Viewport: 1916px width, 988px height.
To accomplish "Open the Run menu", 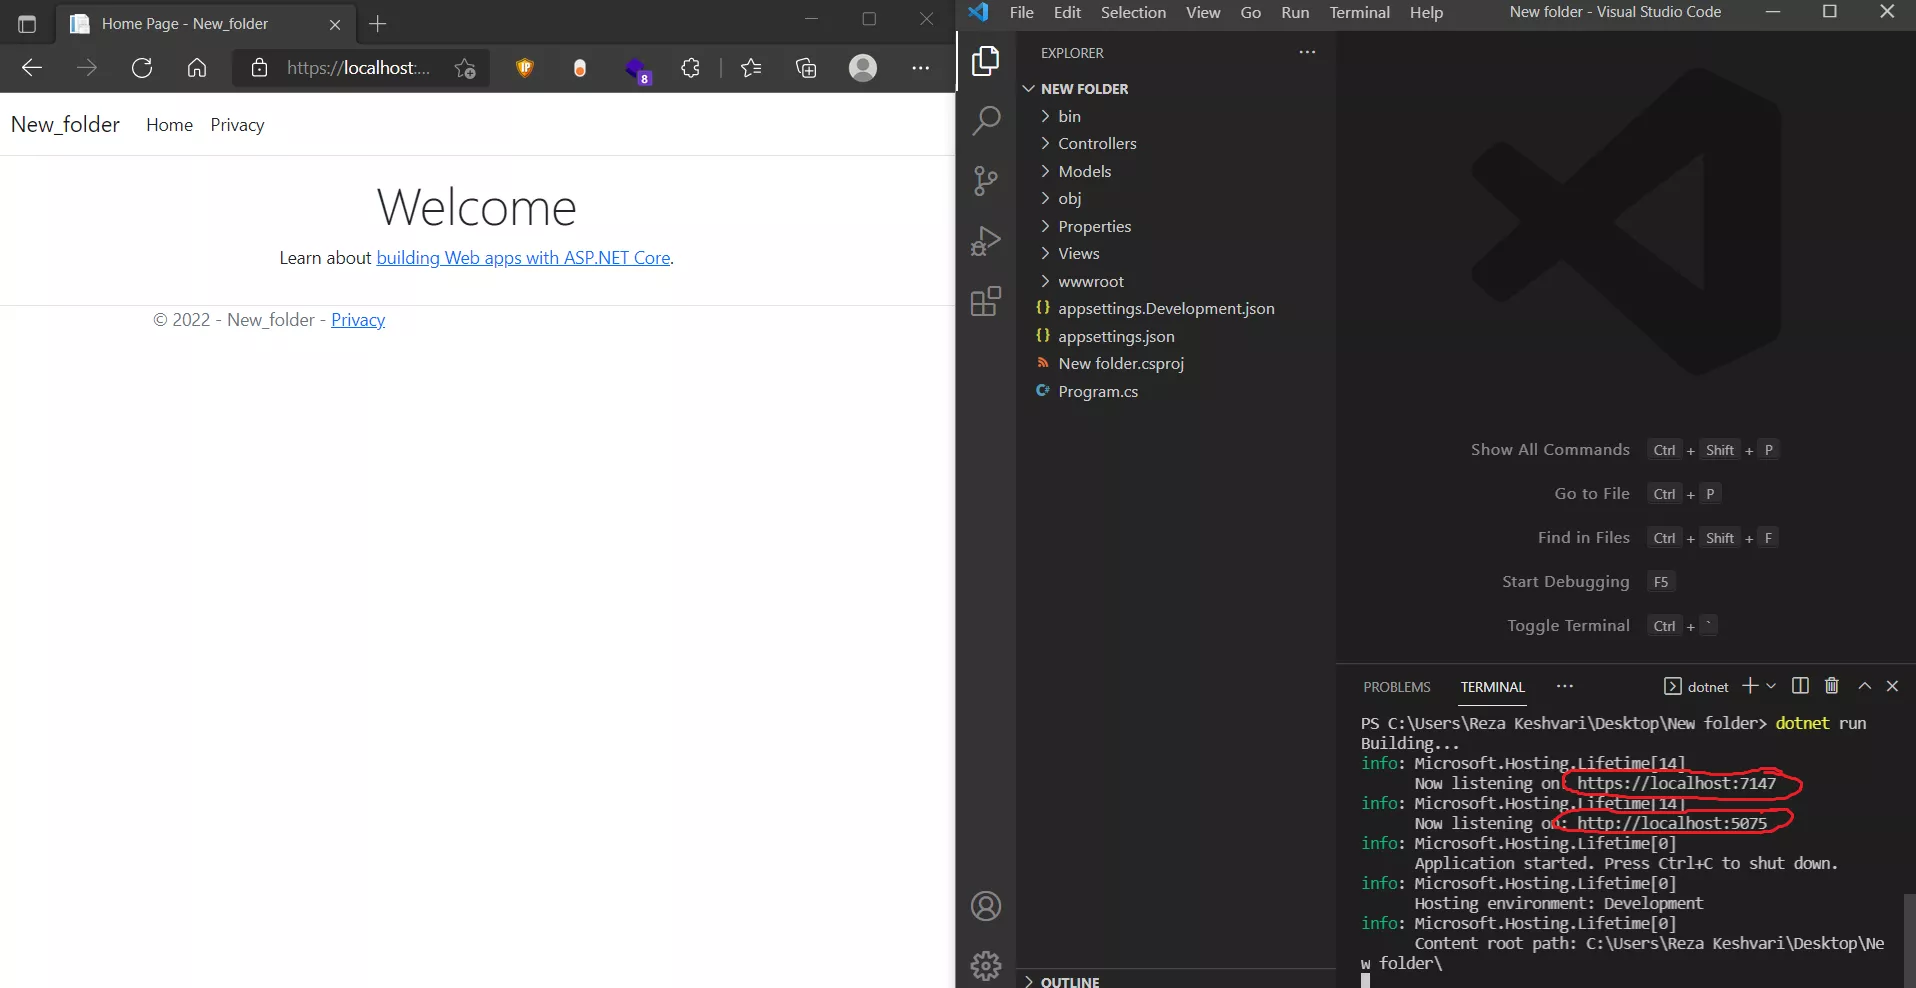I will click(1295, 12).
